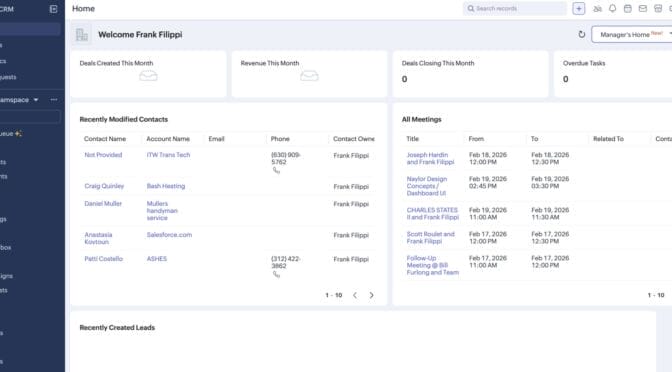Open the mail envelope icon
The height and width of the screenshot is (372, 672).
pos(642,9)
